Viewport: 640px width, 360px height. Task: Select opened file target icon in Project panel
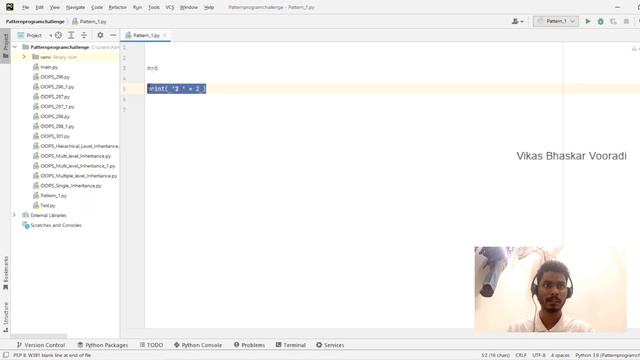point(58,36)
